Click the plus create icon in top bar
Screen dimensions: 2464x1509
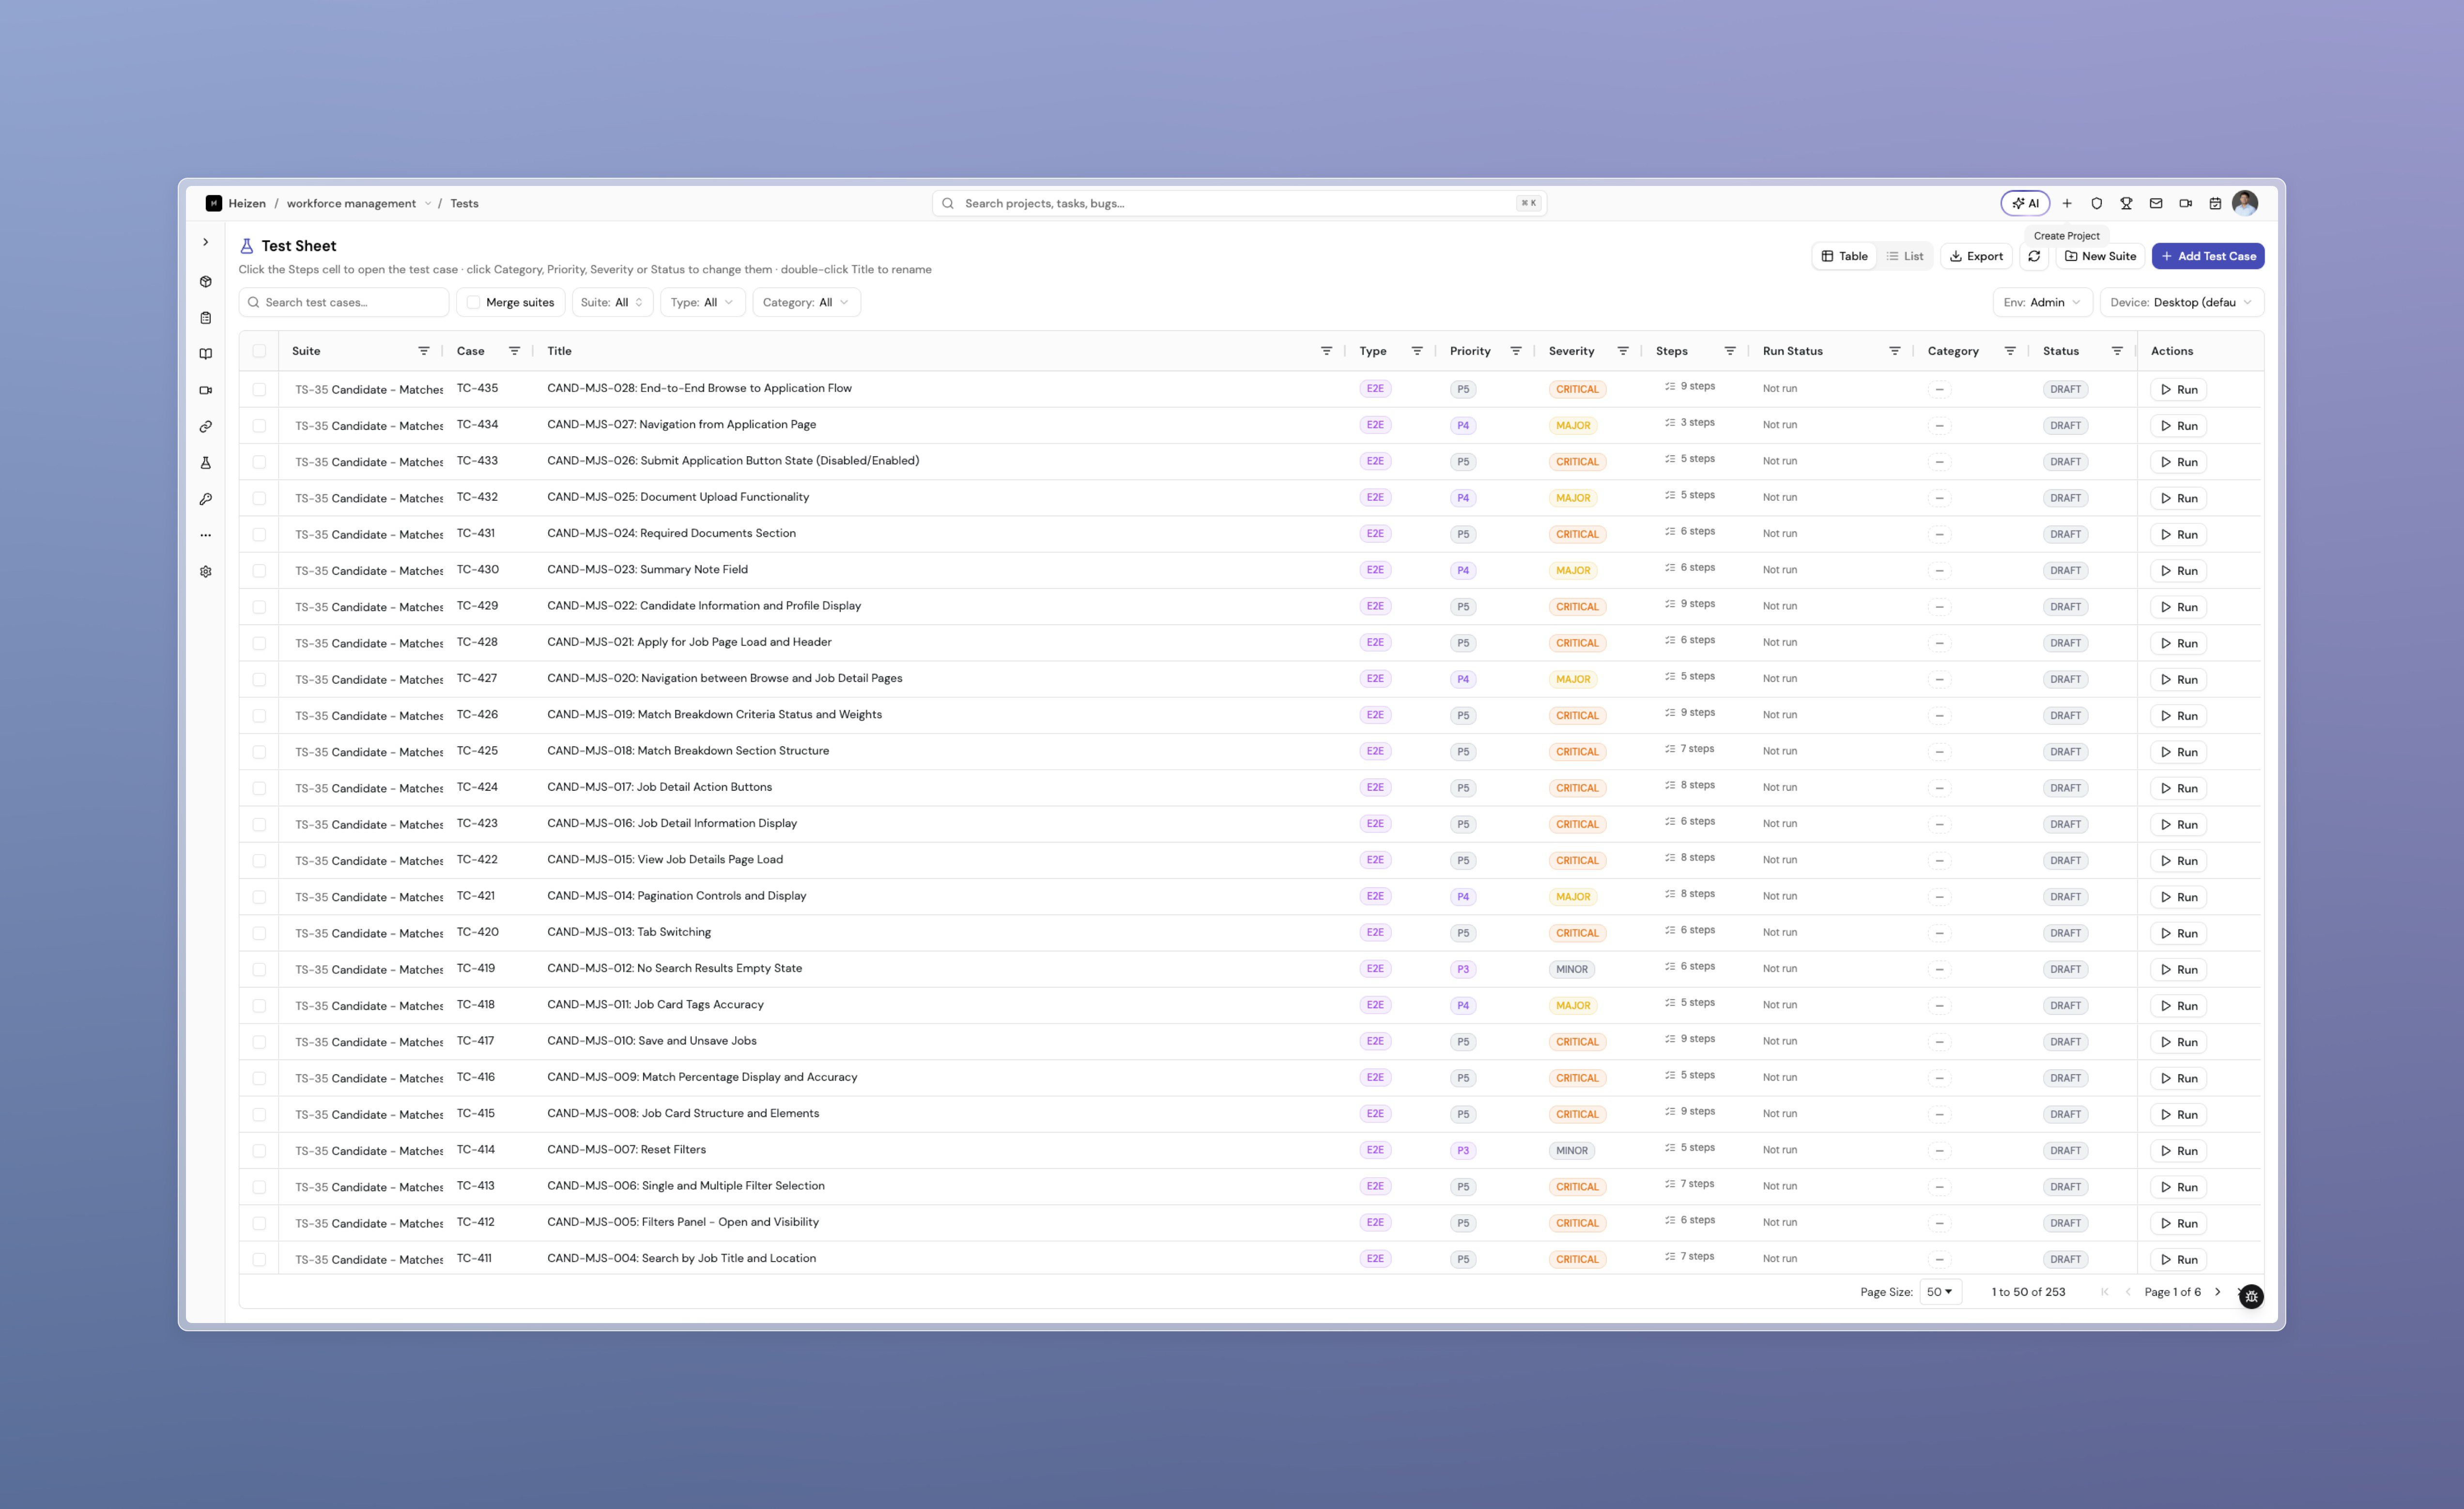2067,203
